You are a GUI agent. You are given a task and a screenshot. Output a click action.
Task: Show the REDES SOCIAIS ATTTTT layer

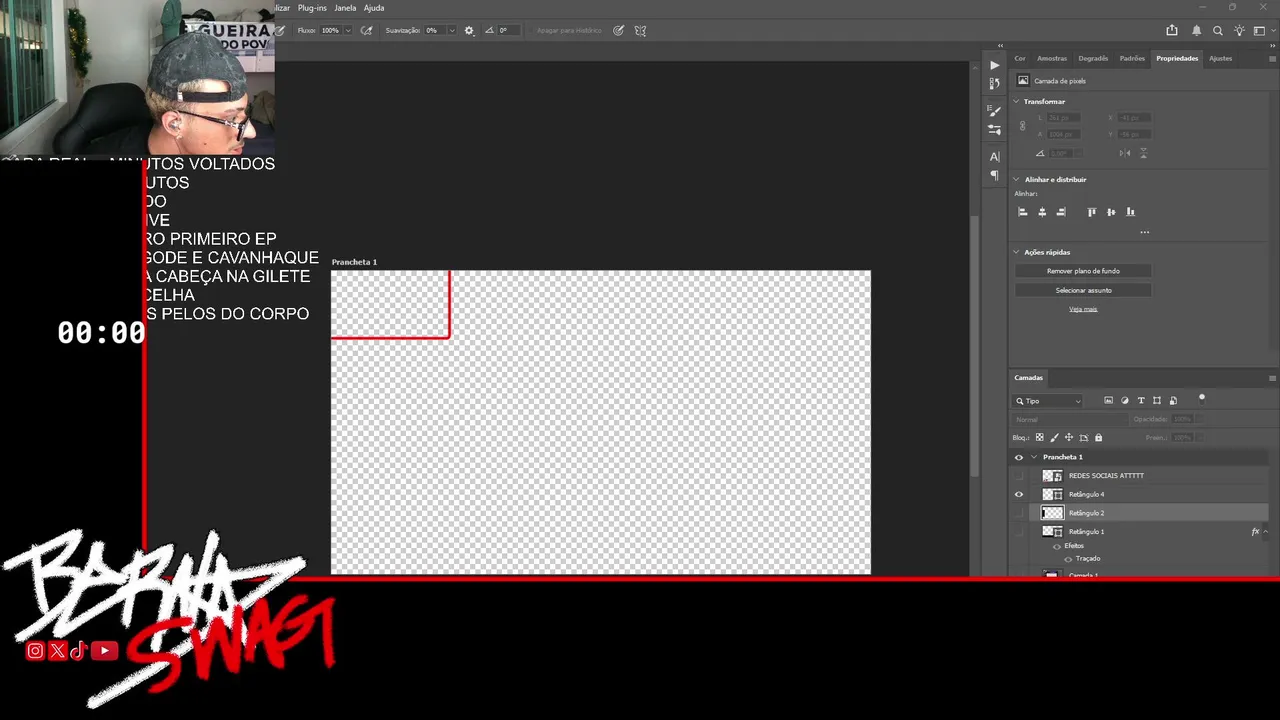[x=1019, y=476]
